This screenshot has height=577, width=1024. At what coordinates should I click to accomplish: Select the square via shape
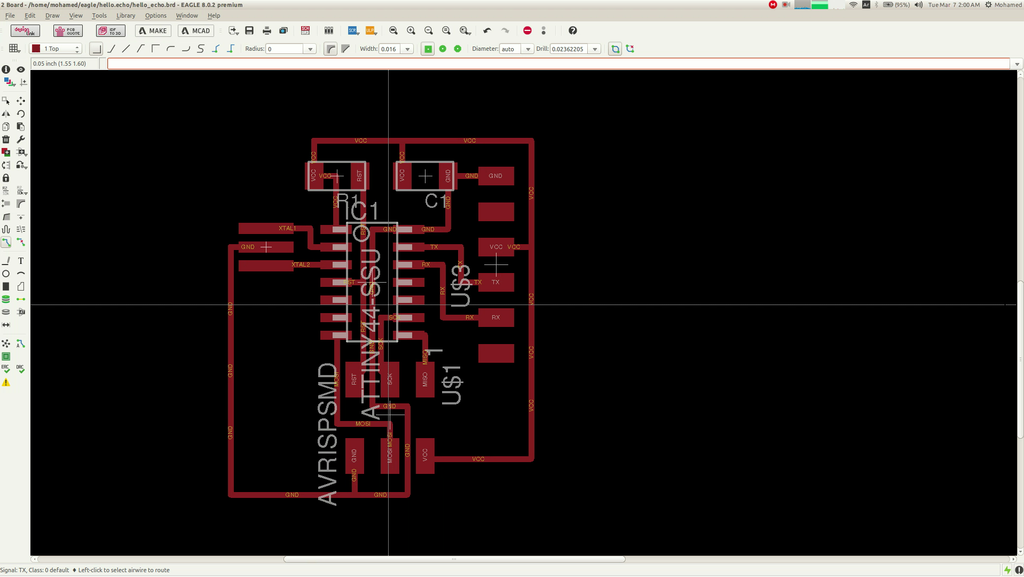click(428, 49)
